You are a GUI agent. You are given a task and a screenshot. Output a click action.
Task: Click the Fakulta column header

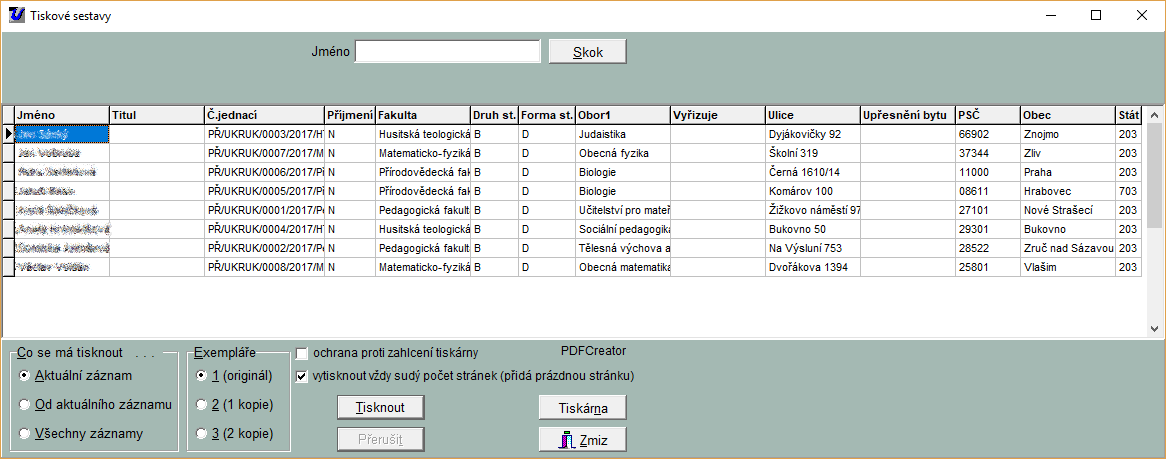(x=422, y=115)
